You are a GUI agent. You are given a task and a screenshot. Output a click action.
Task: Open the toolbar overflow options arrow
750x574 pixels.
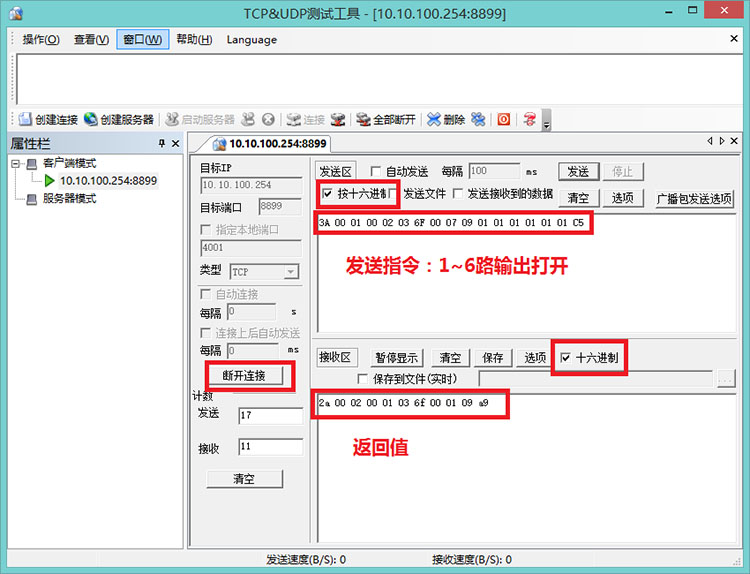pyautogui.click(x=546, y=120)
